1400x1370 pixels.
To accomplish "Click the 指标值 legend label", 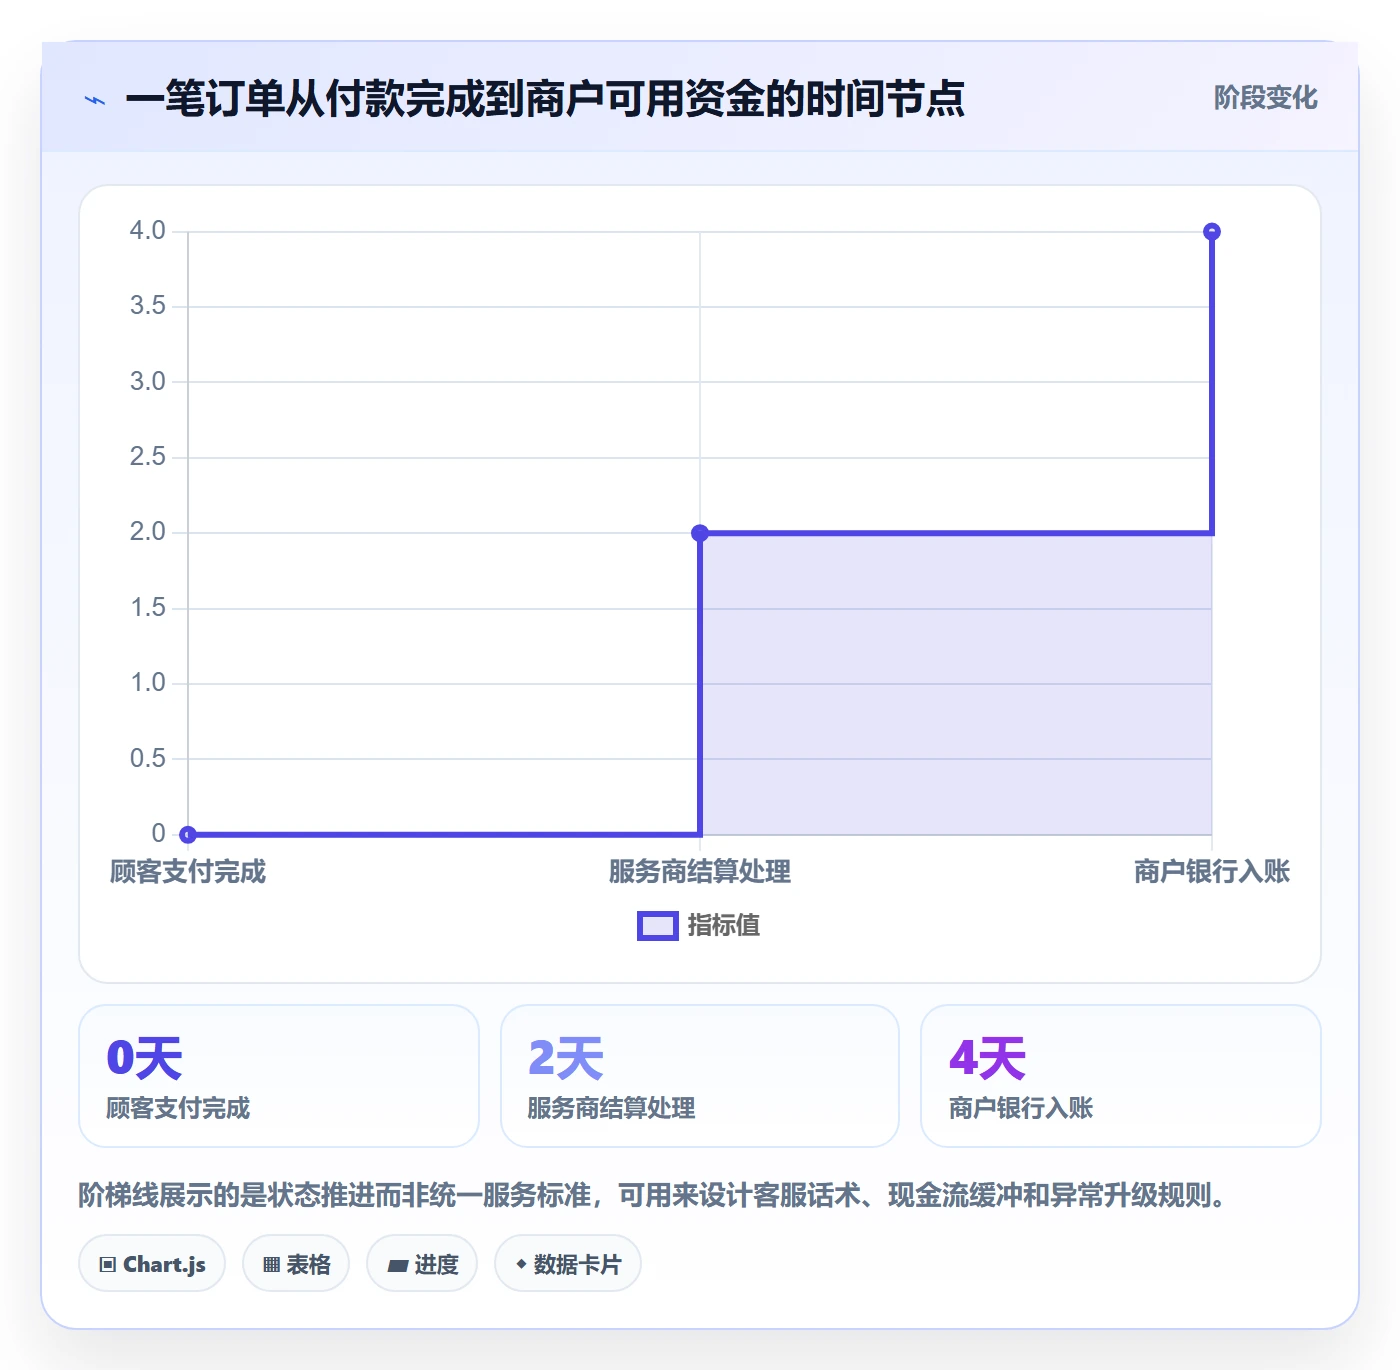I will (724, 926).
